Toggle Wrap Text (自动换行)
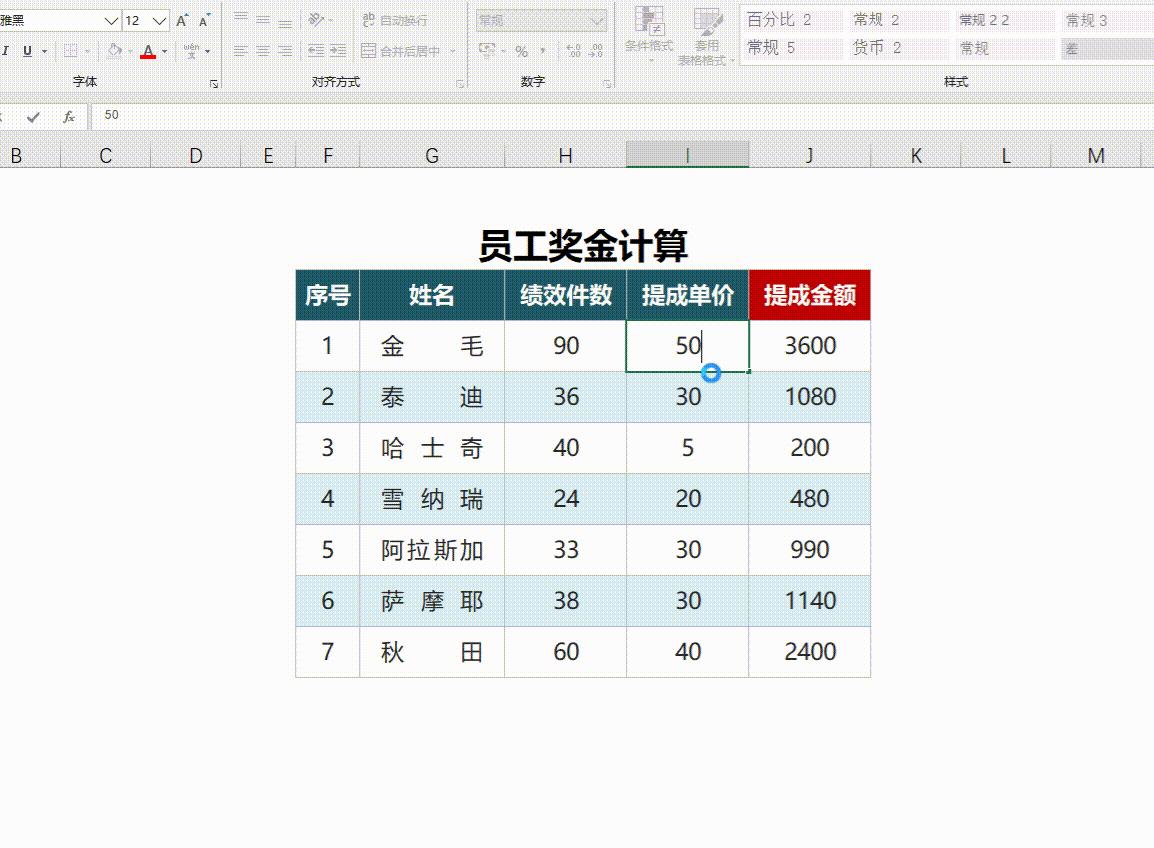This screenshot has width=1154, height=848. pos(399,22)
